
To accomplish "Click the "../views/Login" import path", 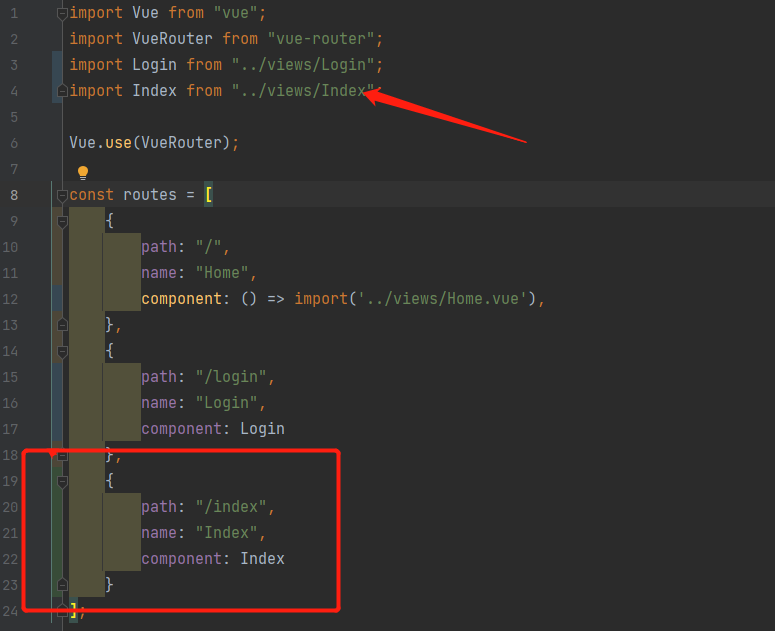I will 303,65.
